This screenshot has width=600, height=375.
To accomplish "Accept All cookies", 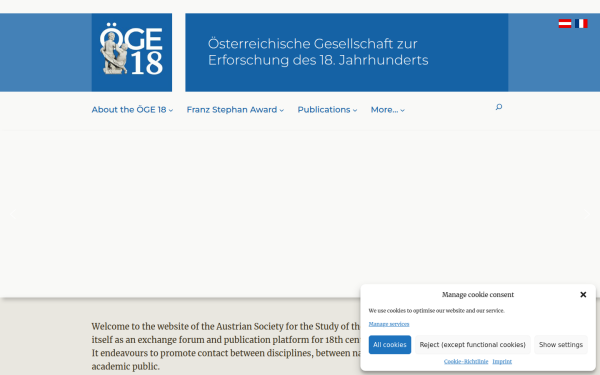I will (390, 345).
